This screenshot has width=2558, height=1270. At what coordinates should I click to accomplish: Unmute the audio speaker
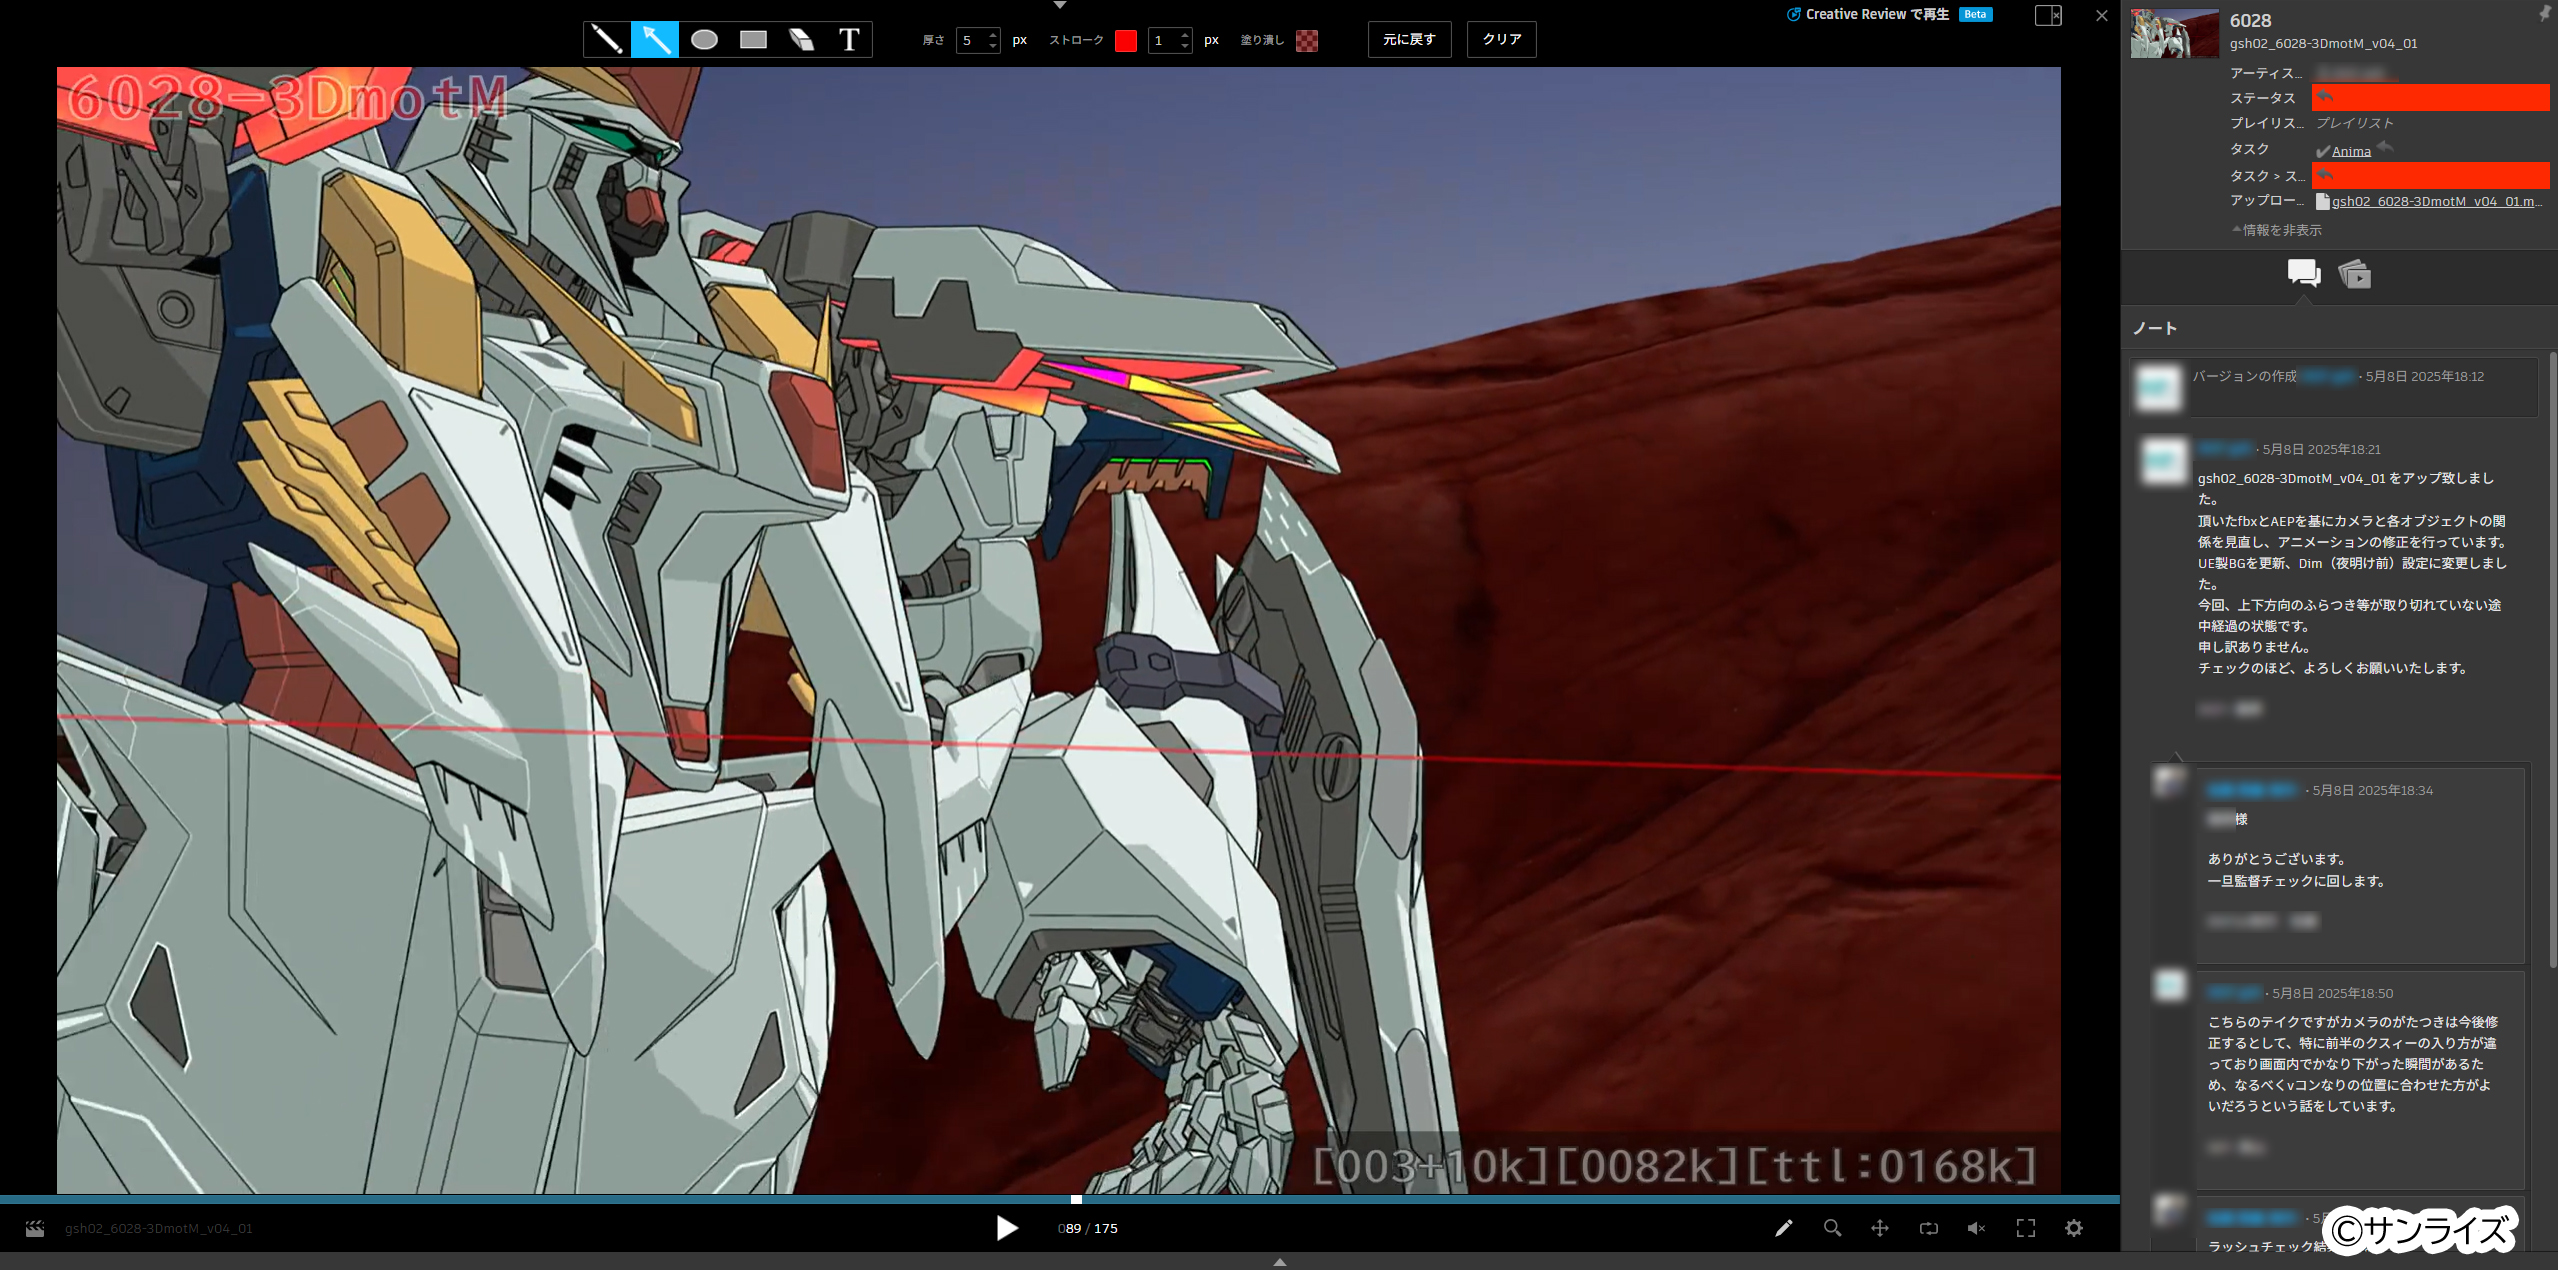[x=1977, y=1228]
